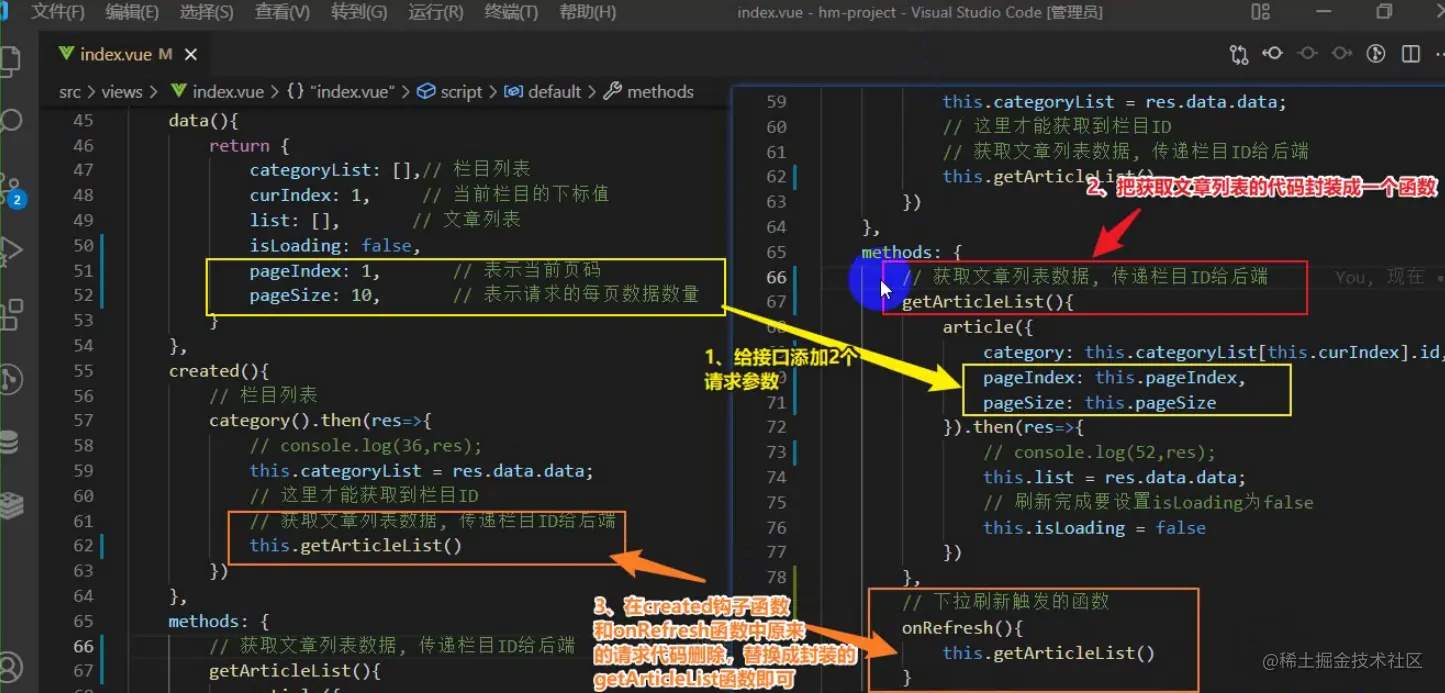Expand the default breadcrumb

click(543, 92)
